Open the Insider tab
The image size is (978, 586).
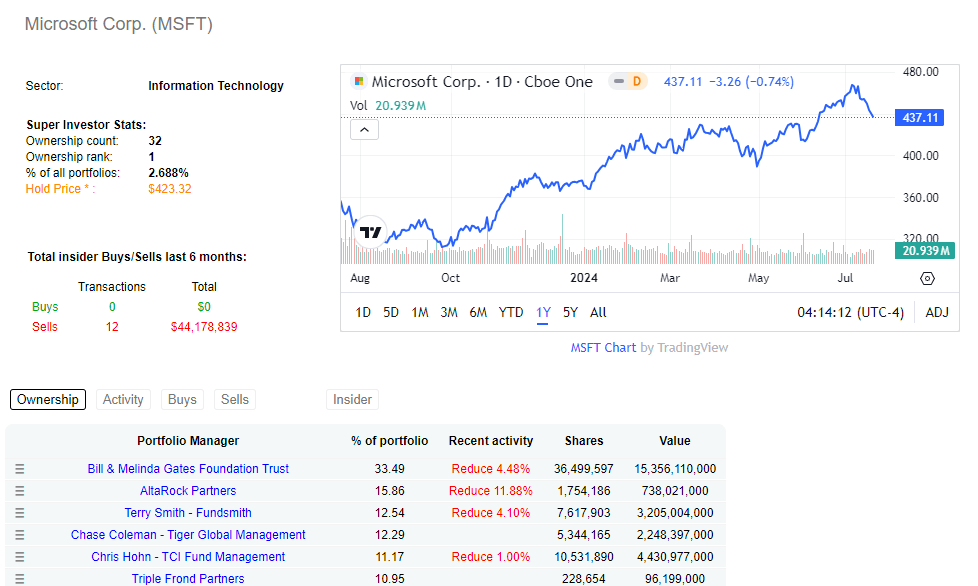click(352, 400)
